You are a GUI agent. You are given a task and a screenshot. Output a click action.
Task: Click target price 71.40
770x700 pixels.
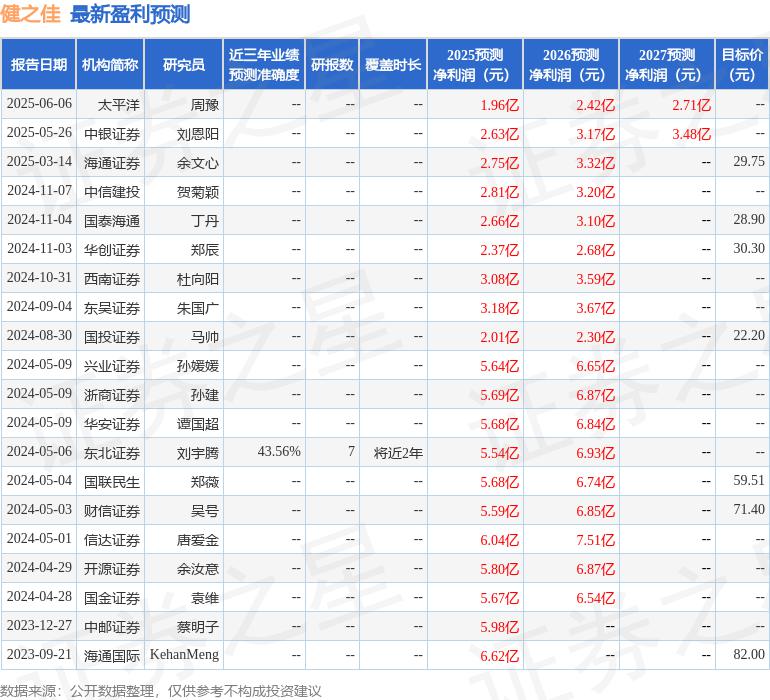pyautogui.click(x=749, y=509)
